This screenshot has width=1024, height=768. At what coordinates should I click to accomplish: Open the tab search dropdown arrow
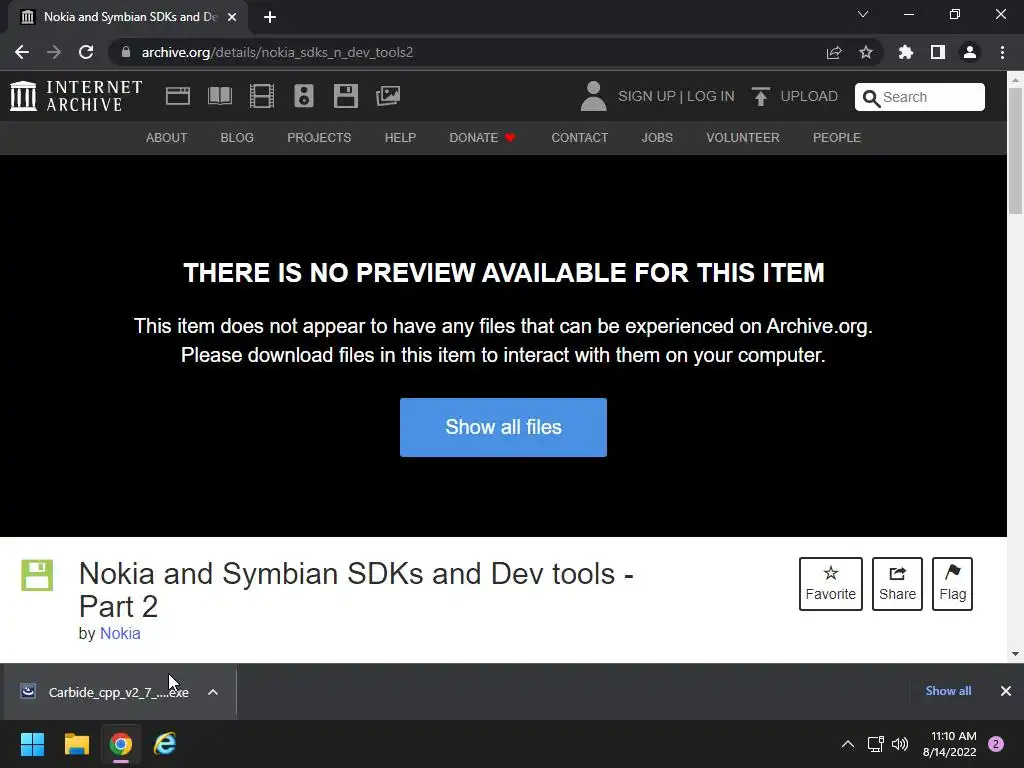(x=863, y=14)
